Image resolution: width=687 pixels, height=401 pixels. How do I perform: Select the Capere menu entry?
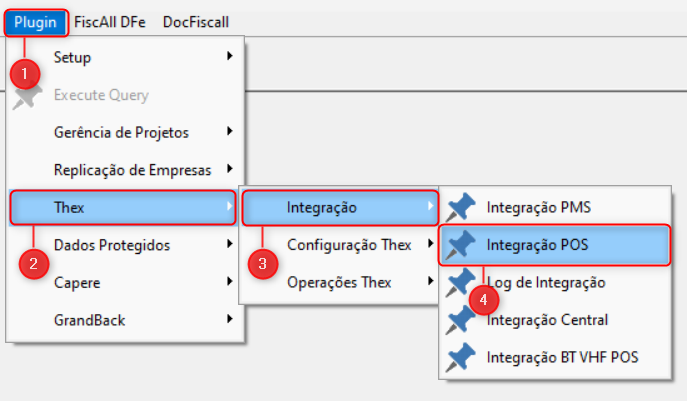tap(77, 282)
